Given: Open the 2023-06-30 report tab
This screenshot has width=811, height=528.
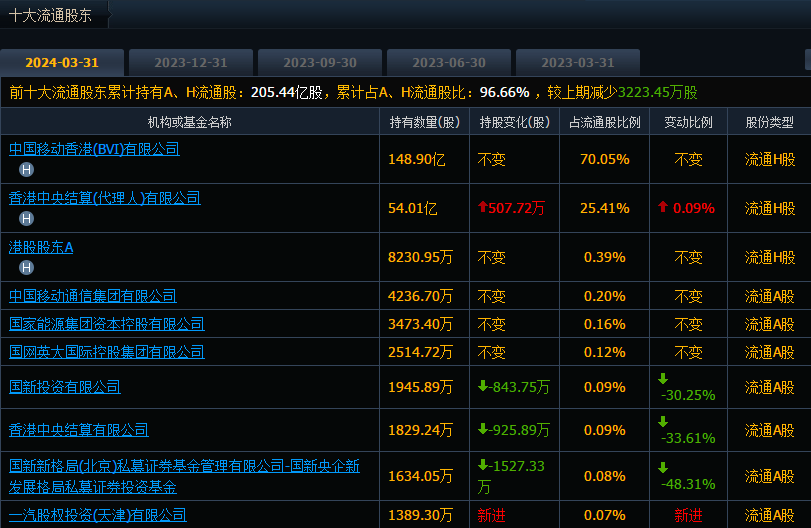Looking at the screenshot, I should click(x=449, y=63).
